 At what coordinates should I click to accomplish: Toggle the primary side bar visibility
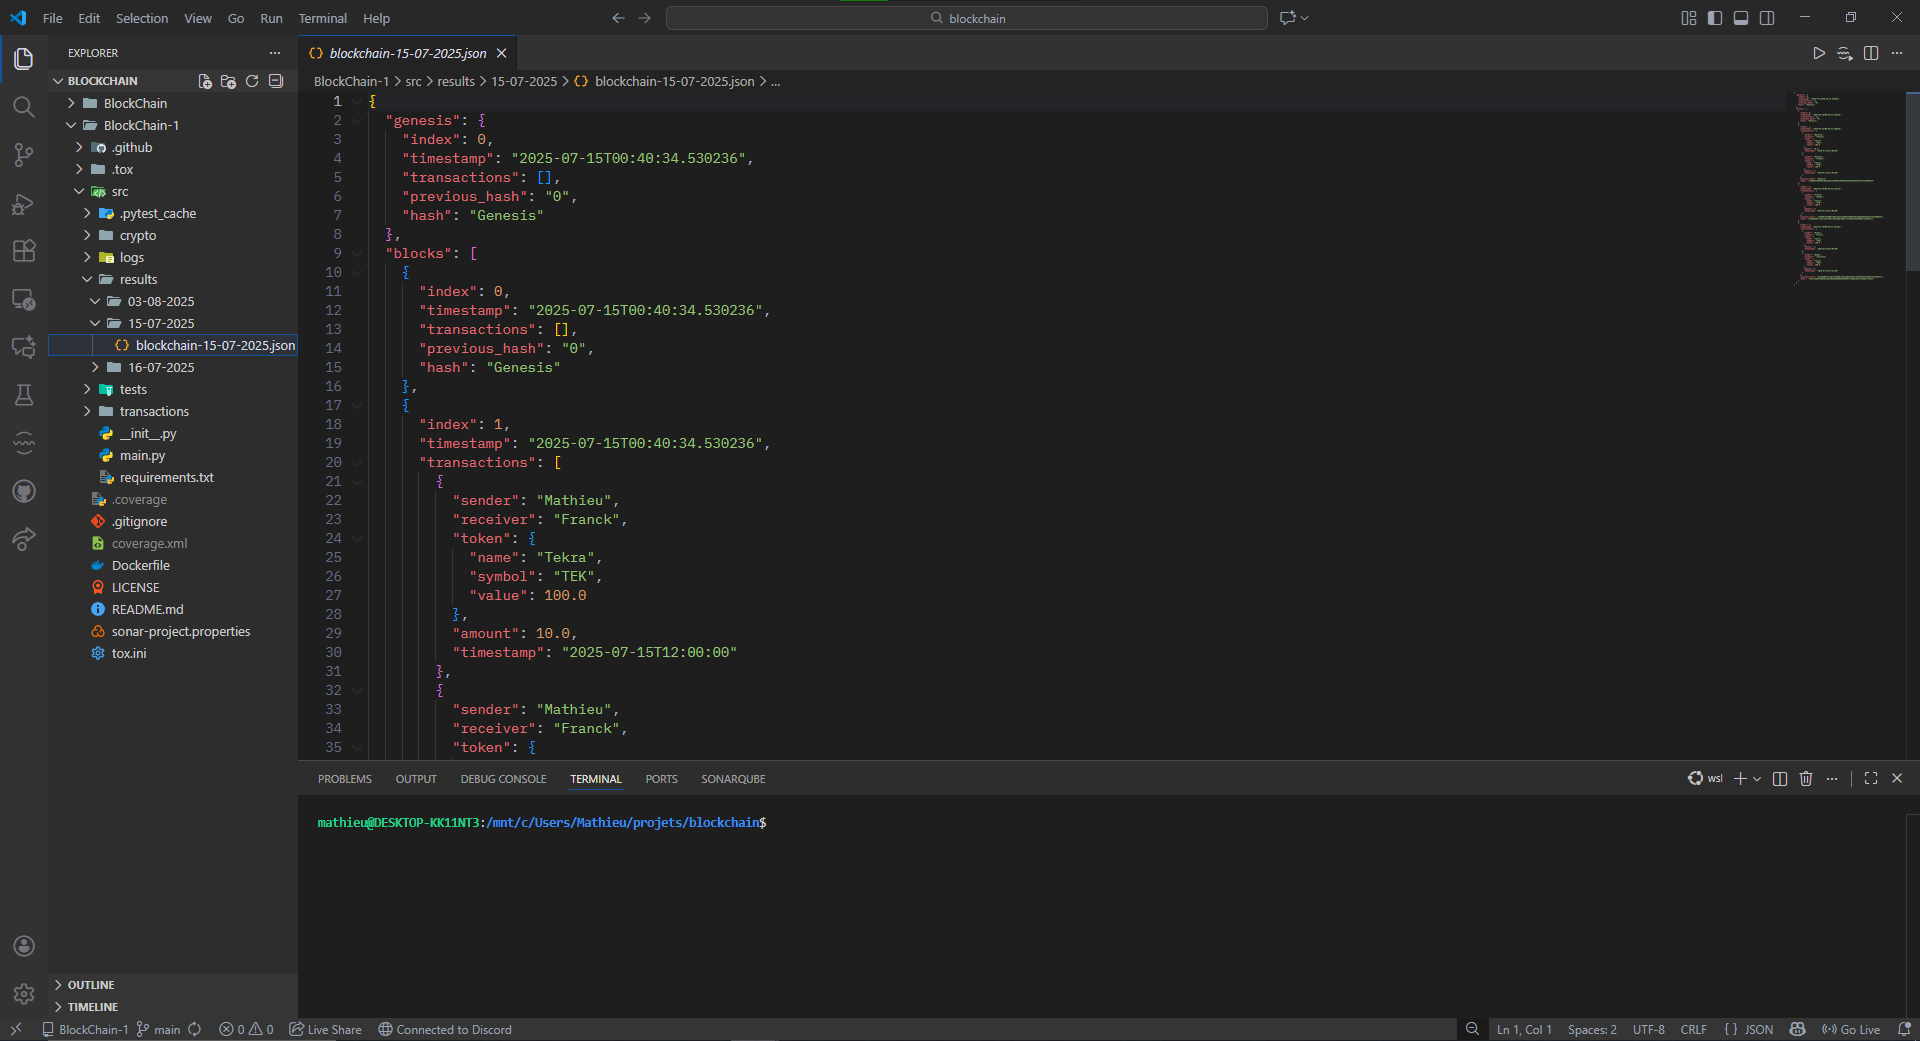[1715, 18]
